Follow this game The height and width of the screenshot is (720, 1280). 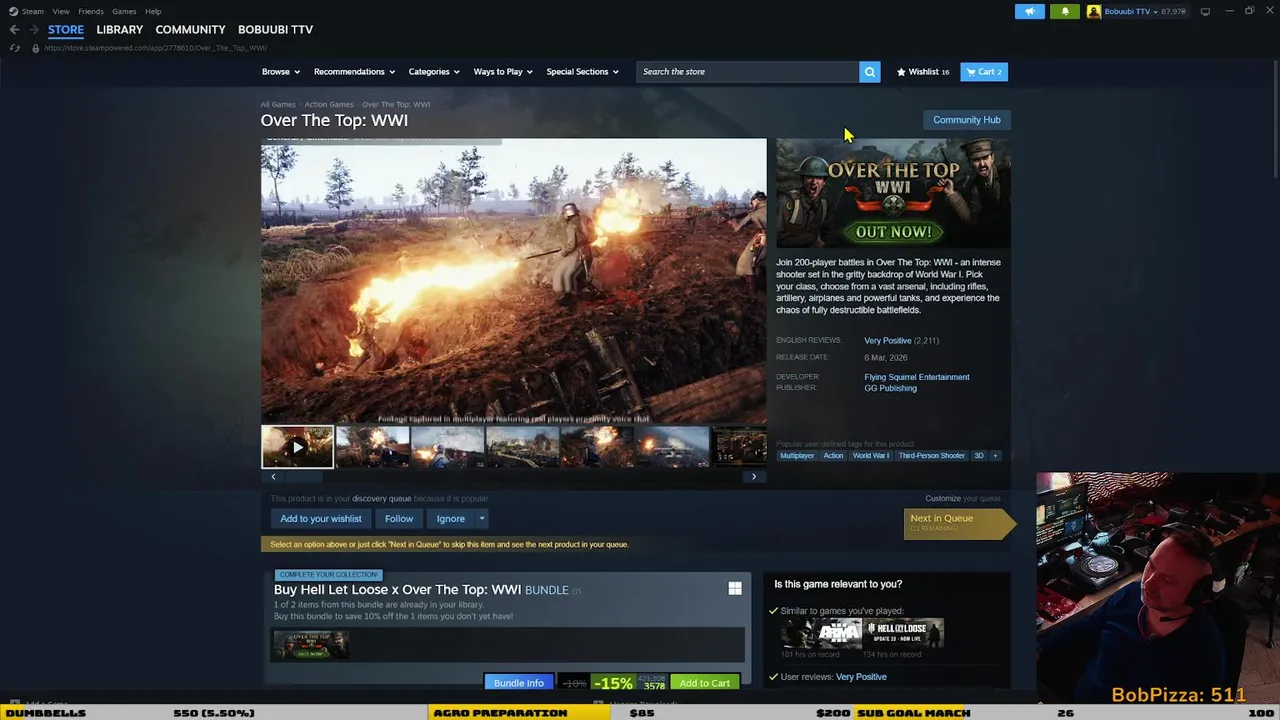399,518
